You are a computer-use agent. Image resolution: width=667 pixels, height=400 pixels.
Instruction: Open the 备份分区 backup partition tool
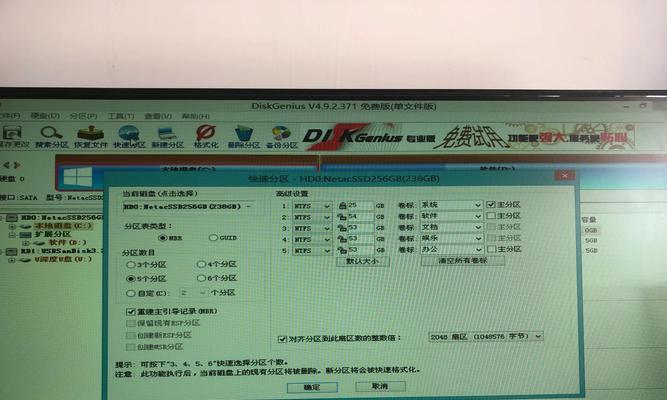coord(282,136)
